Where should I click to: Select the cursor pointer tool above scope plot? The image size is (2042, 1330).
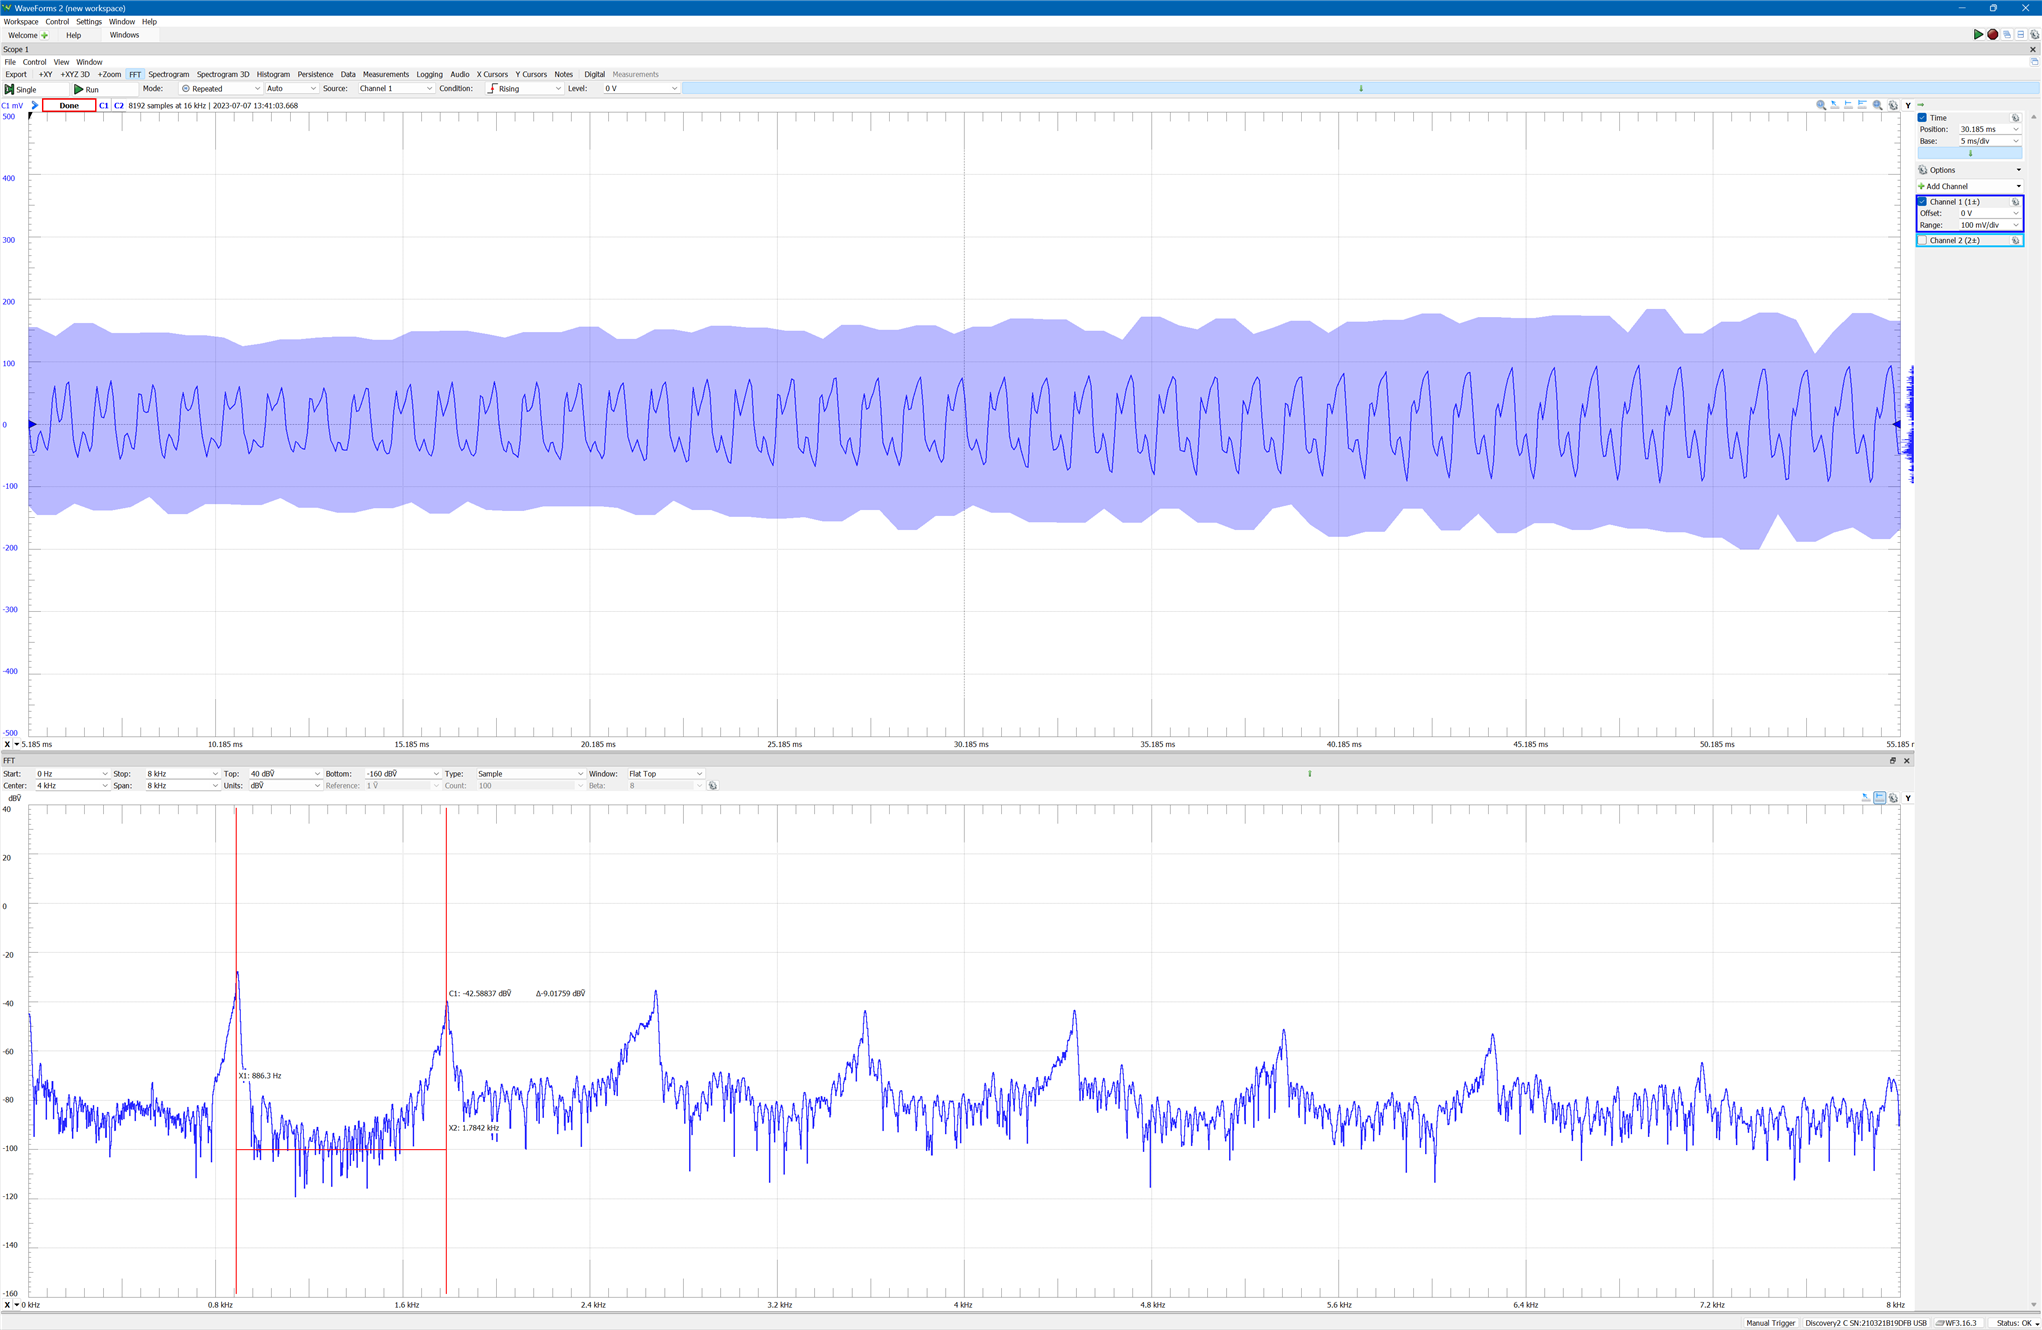[x=1835, y=105]
